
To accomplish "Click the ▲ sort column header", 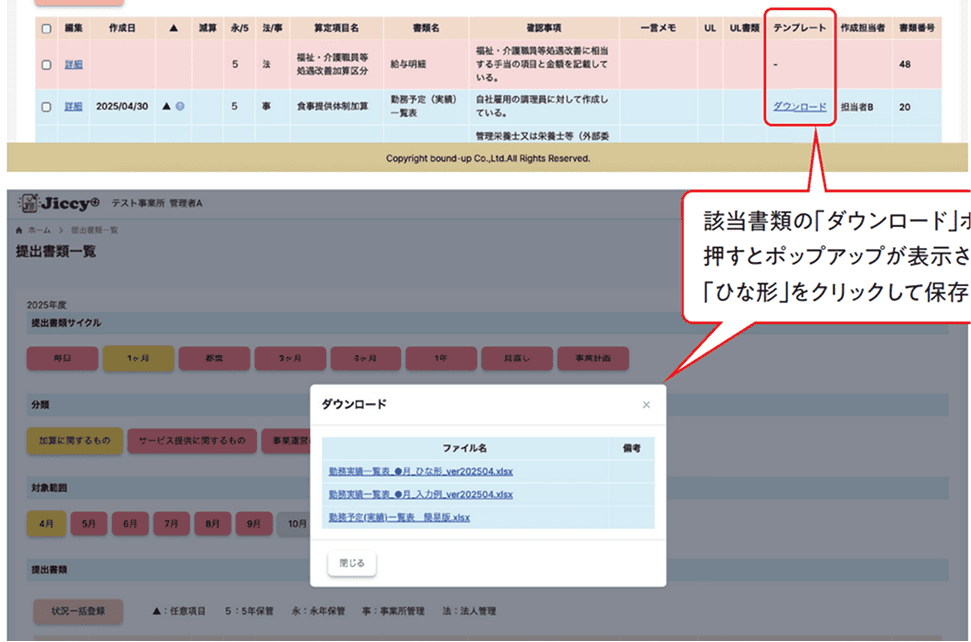I will (173, 28).
